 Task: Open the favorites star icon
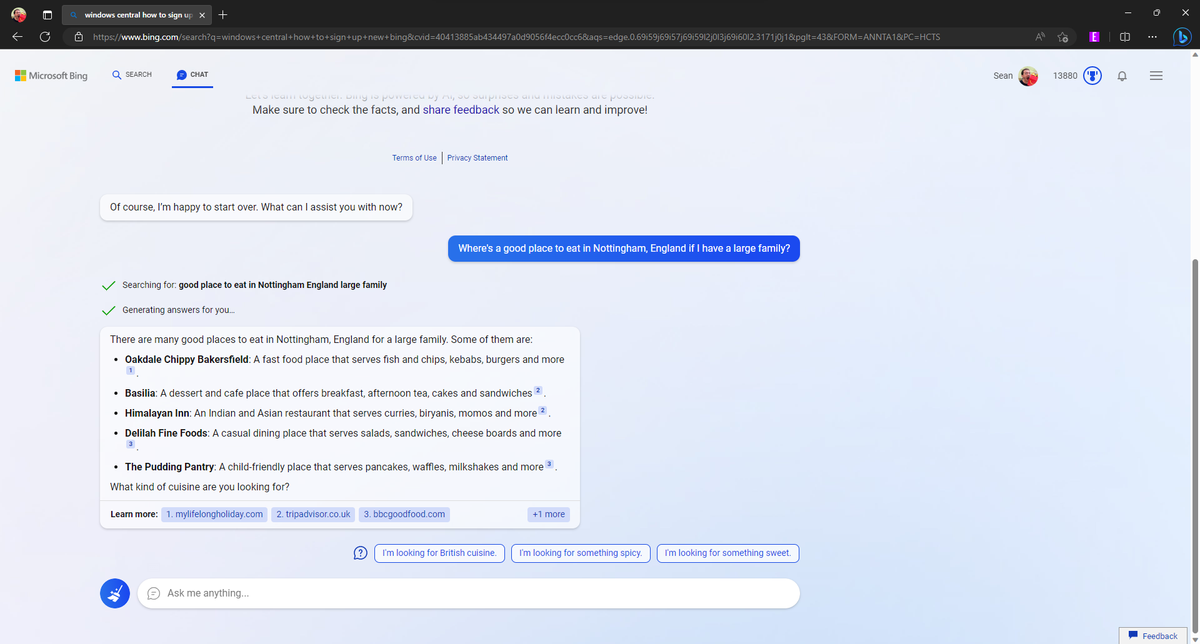point(1063,37)
